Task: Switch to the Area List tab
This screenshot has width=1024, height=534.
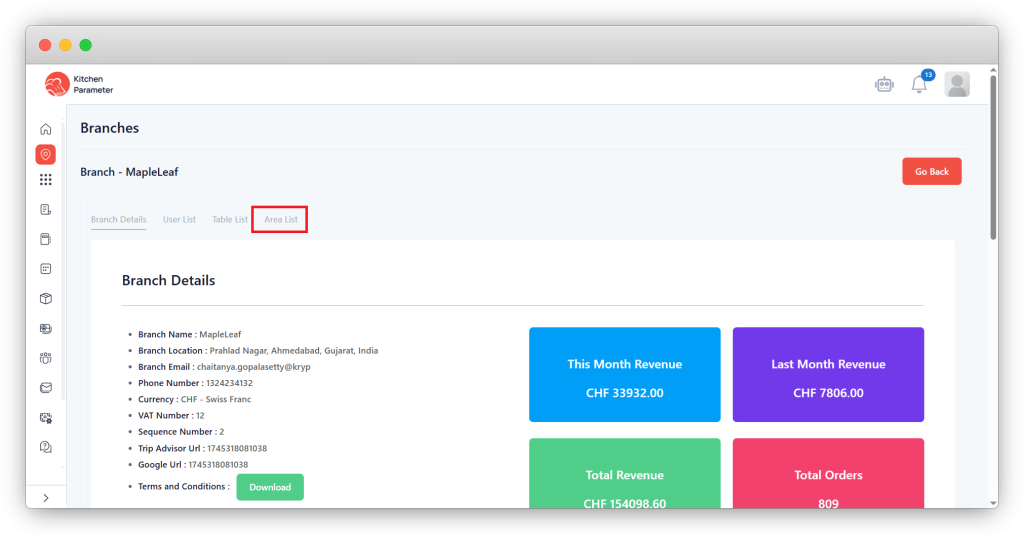Action: (x=280, y=219)
